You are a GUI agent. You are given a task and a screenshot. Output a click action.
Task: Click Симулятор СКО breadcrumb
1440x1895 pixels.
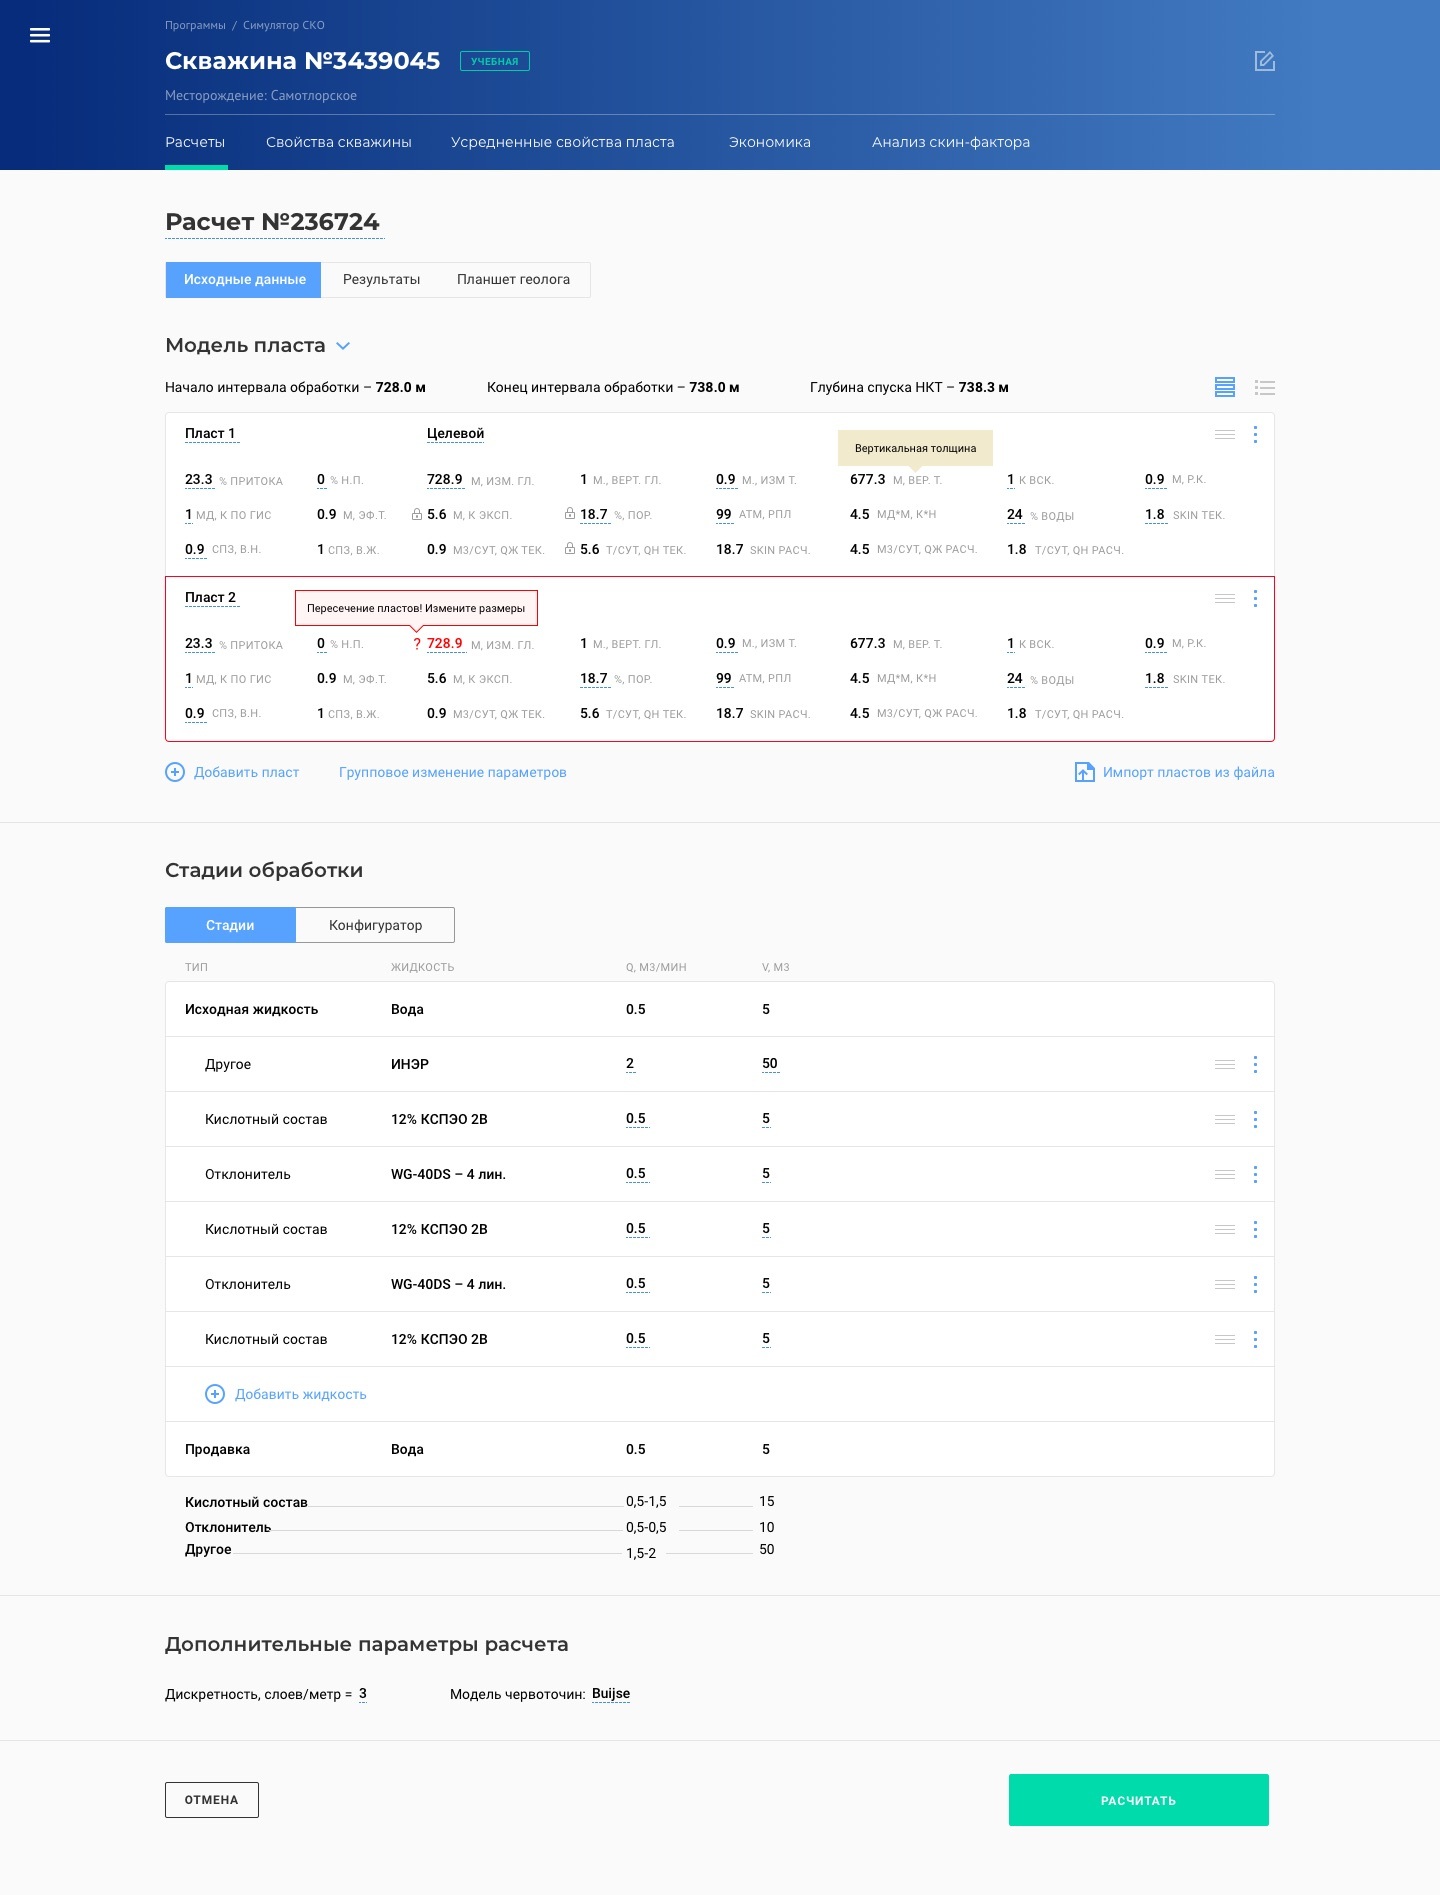click(284, 25)
